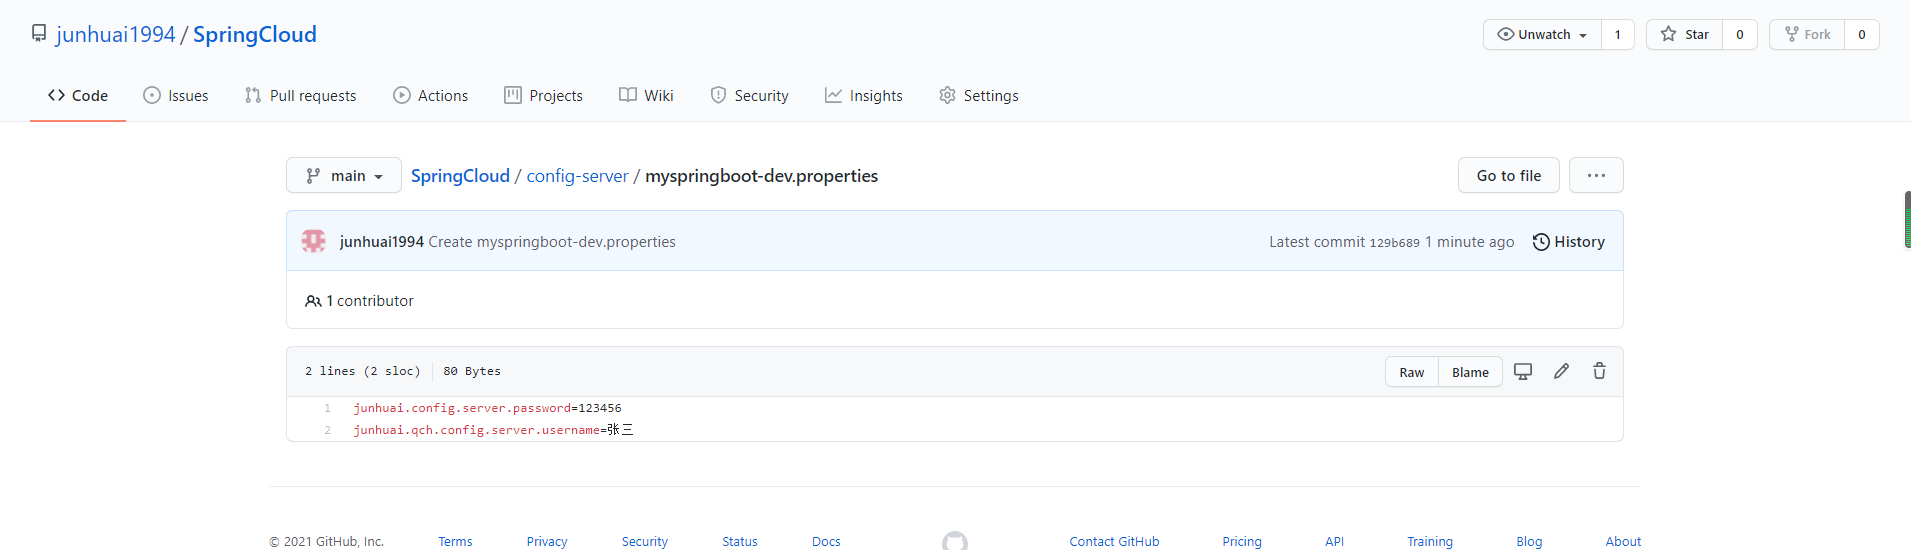Open the three-dots more options menu
The width and height of the screenshot is (1911, 550).
pos(1596,175)
